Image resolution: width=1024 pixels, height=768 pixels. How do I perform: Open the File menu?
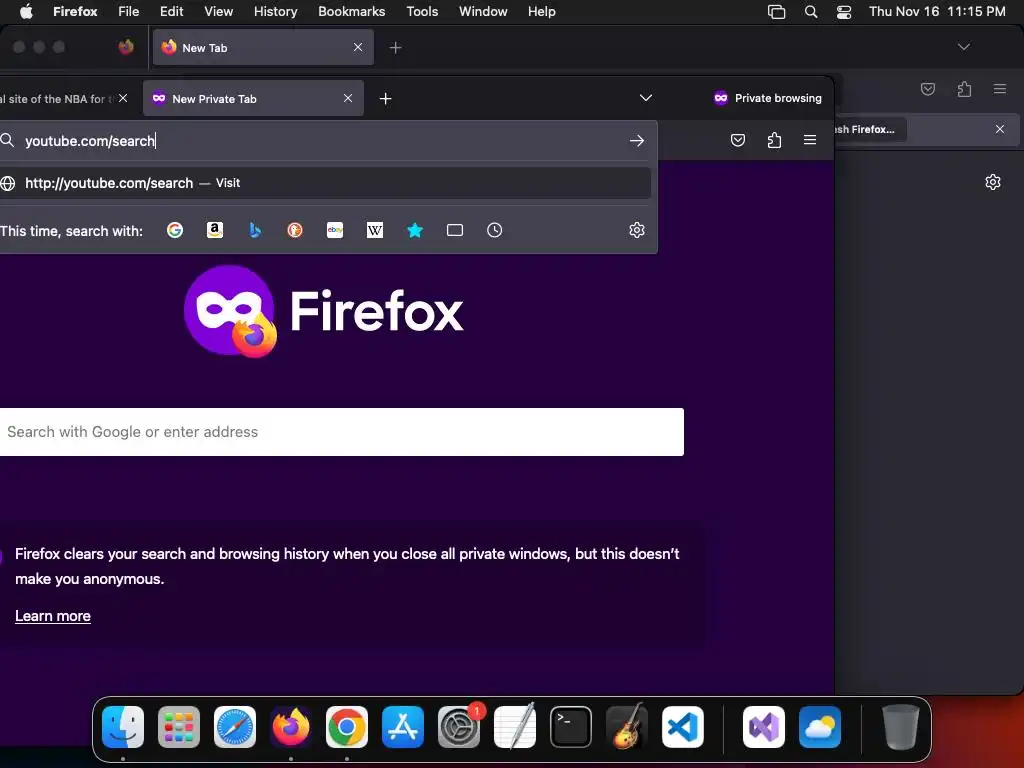click(129, 12)
